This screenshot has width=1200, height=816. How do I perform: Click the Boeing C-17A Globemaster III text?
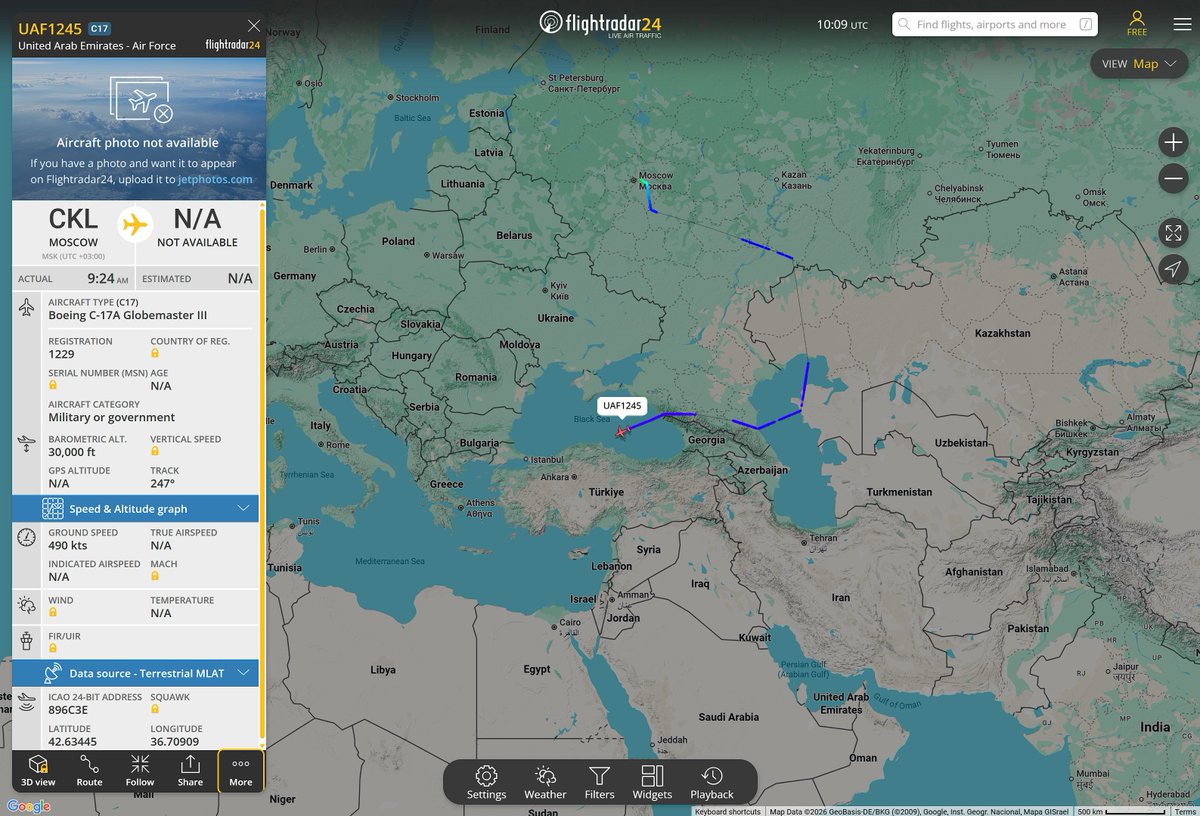click(128, 315)
